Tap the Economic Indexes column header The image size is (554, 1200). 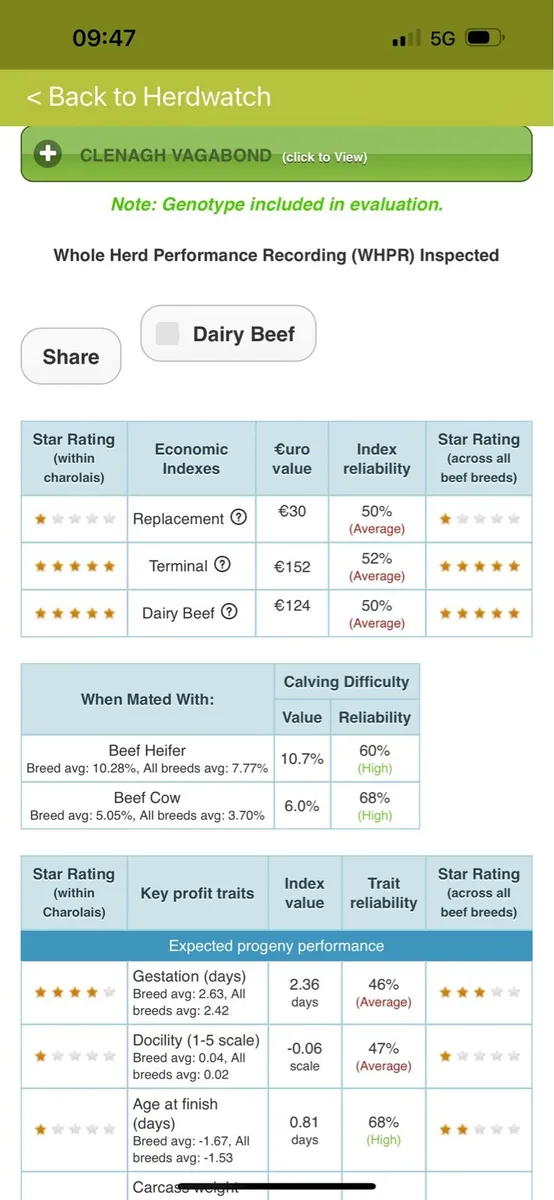(x=191, y=458)
